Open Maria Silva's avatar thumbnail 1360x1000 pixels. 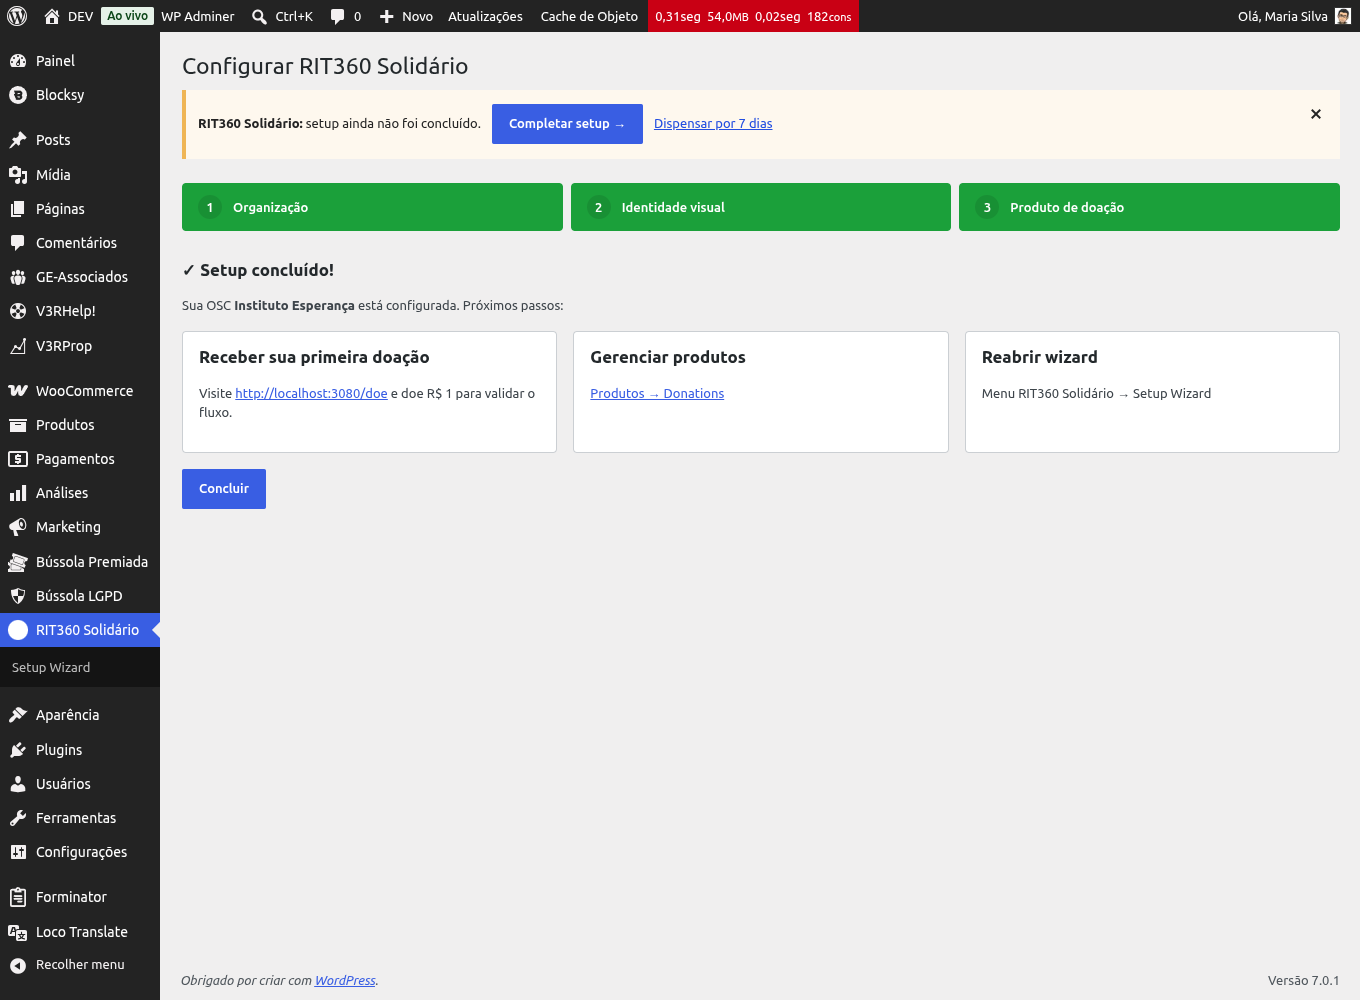(1343, 16)
